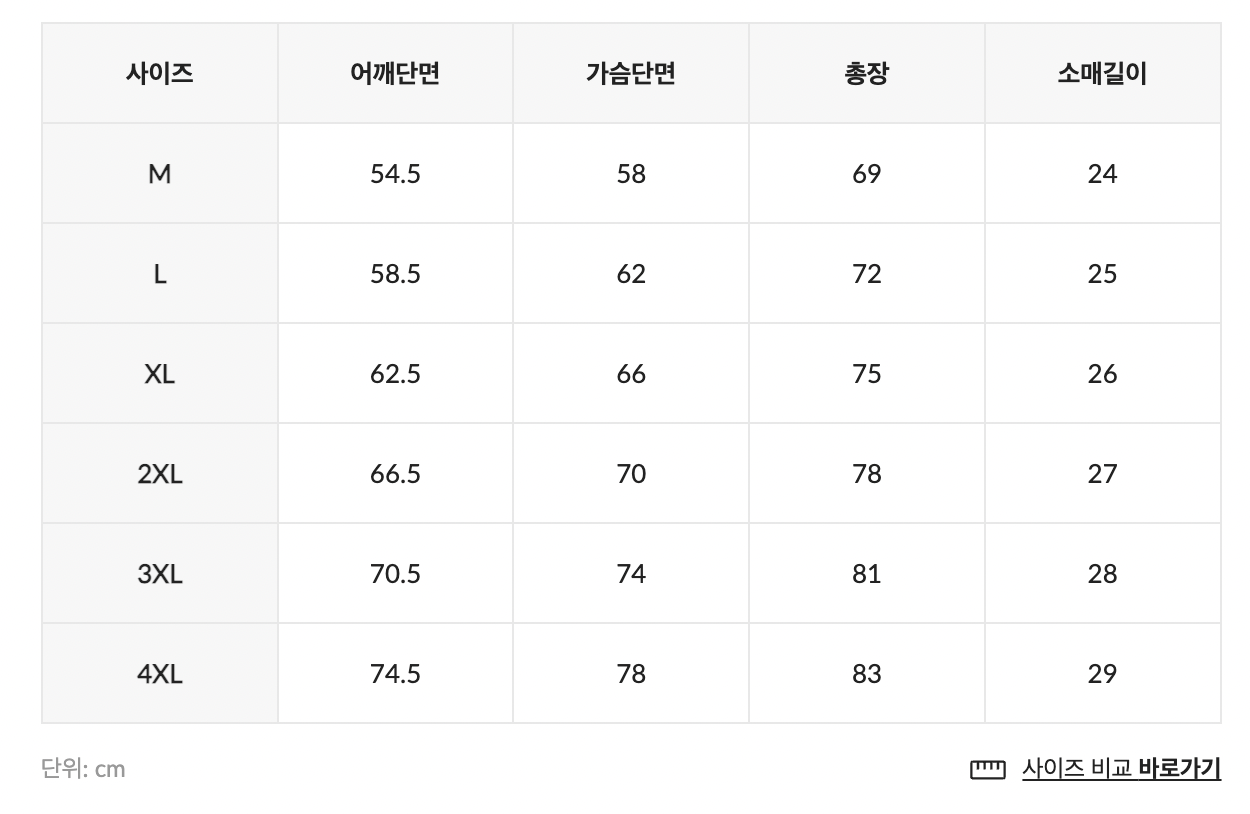Click the 소매길이 column header
The height and width of the screenshot is (814, 1250).
click(x=1102, y=74)
